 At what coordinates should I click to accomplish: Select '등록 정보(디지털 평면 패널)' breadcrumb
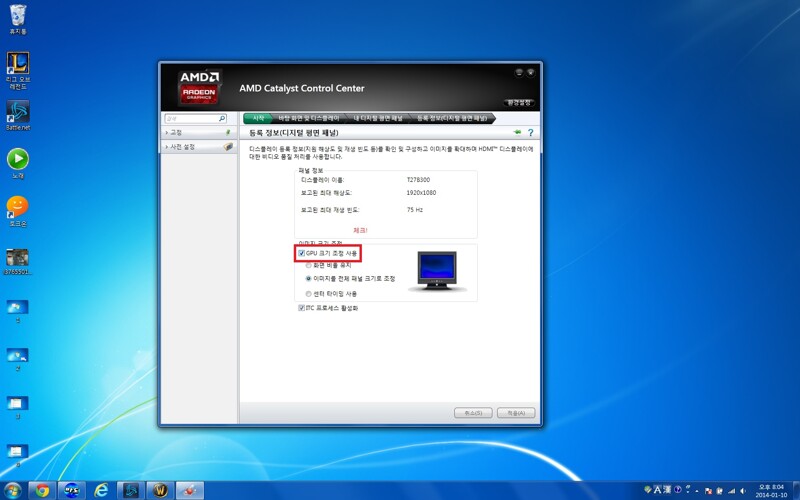(452, 118)
